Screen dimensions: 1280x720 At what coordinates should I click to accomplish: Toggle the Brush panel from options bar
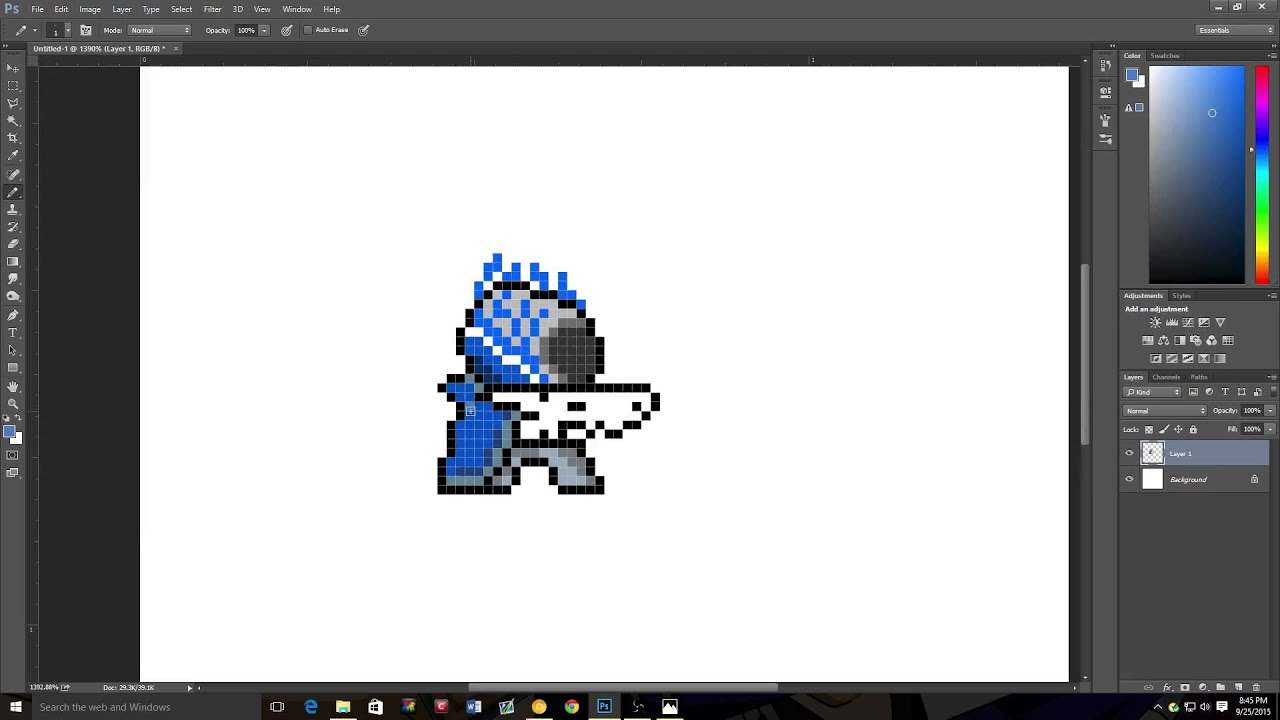pos(86,30)
